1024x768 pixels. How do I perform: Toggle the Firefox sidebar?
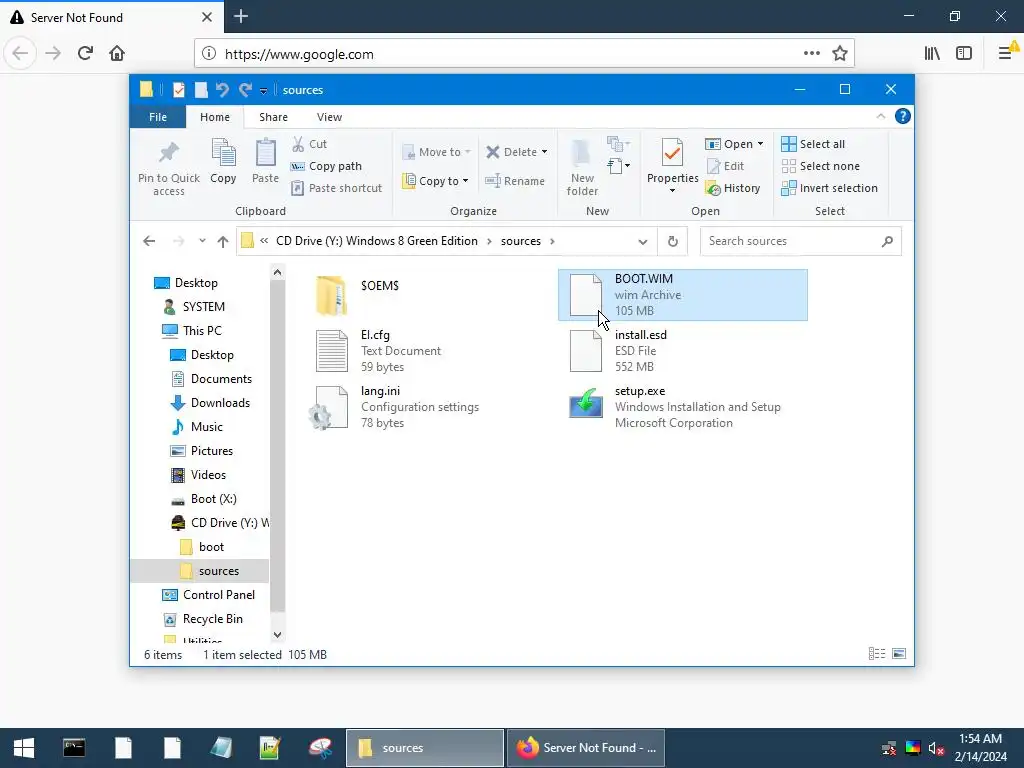[964, 54]
